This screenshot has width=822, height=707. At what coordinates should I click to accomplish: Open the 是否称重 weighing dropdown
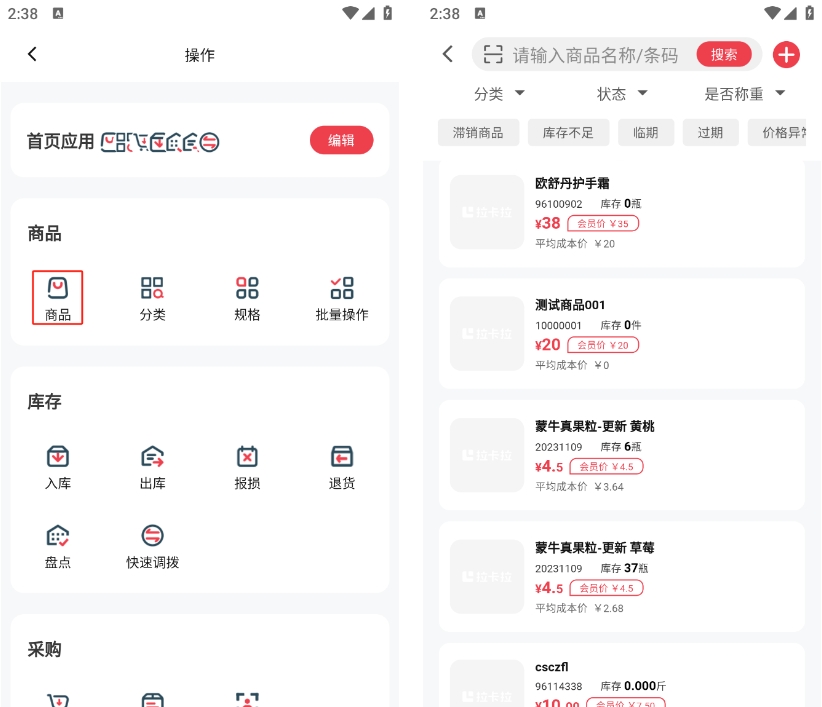745,94
